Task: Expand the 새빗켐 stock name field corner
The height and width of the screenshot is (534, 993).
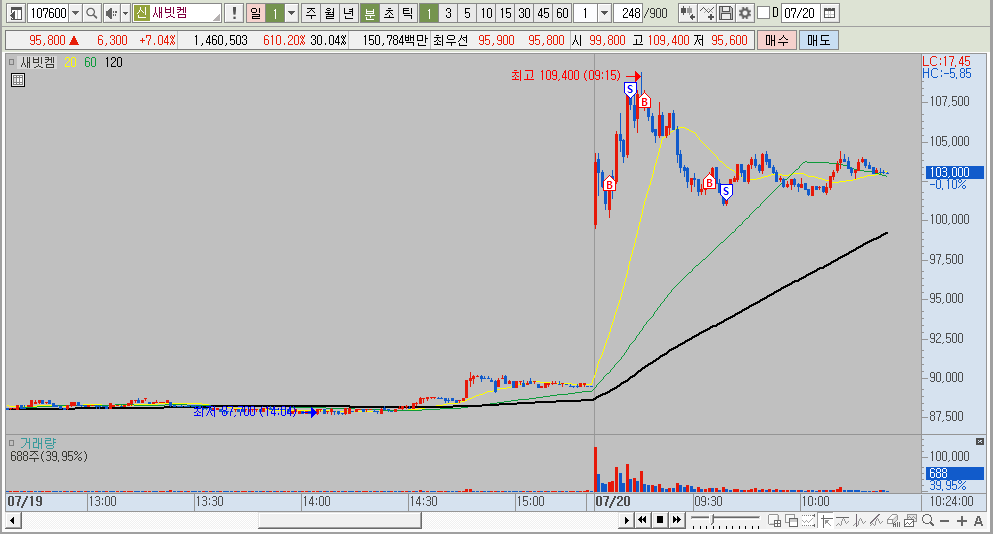Action: pyautogui.click(x=216, y=15)
